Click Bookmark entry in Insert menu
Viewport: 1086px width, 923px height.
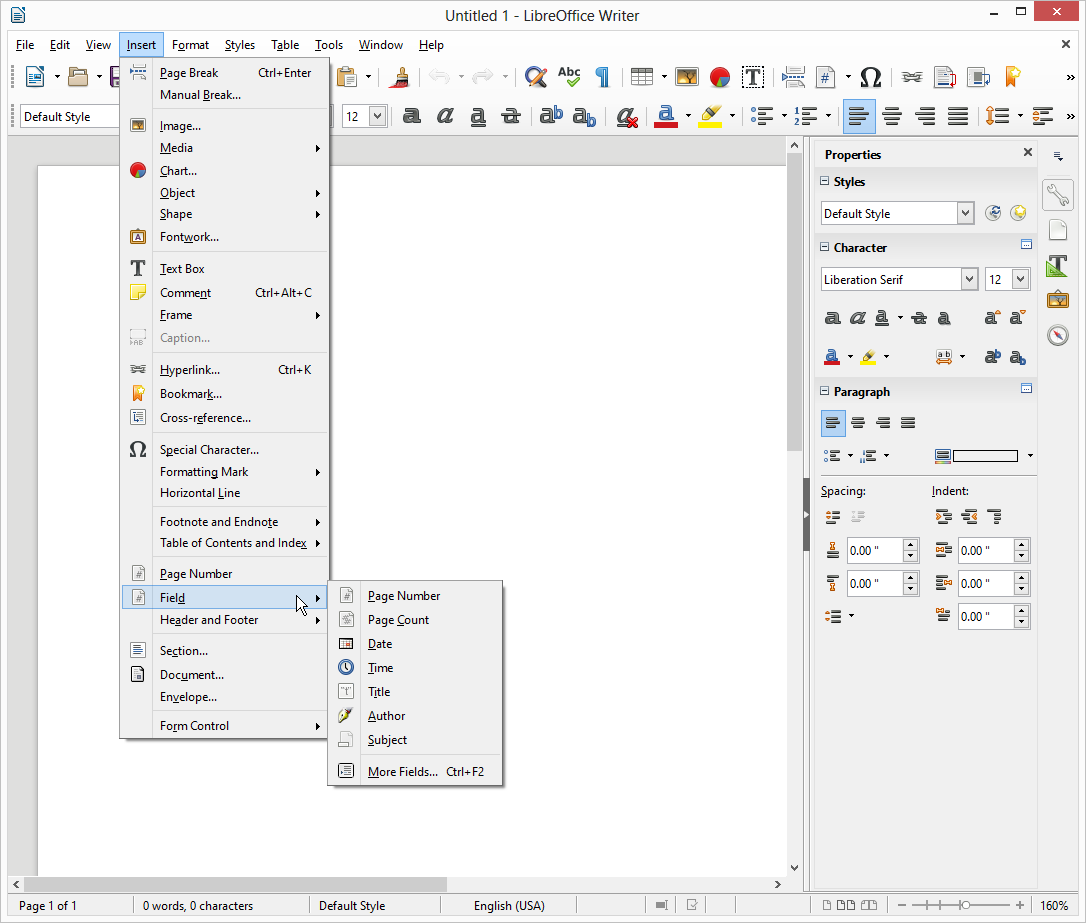pos(224,393)
